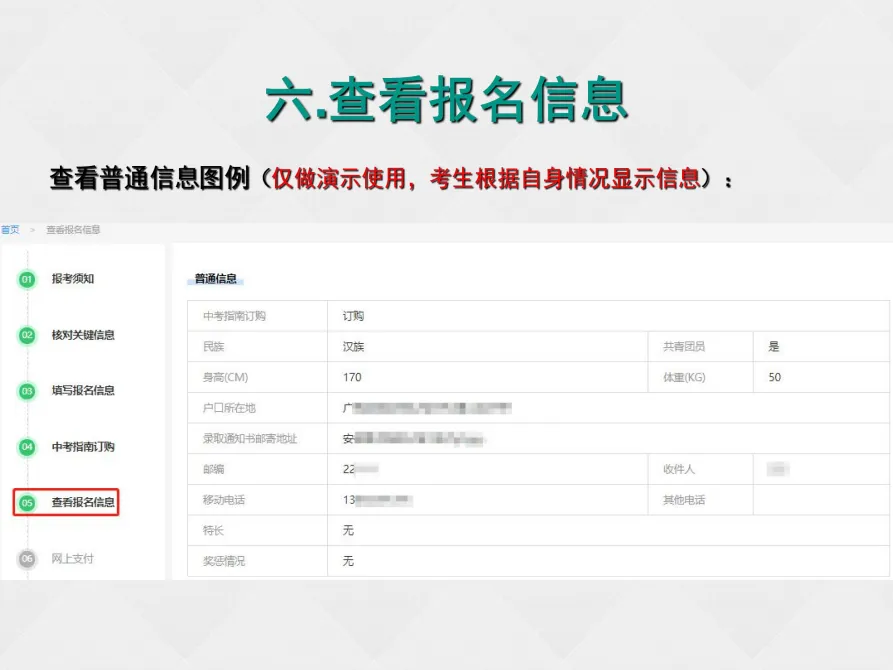The width and height of the screenshot is (893, 670).
Task: Click 查看报名信息 breadcrumb text
Action: click(73, 230)
